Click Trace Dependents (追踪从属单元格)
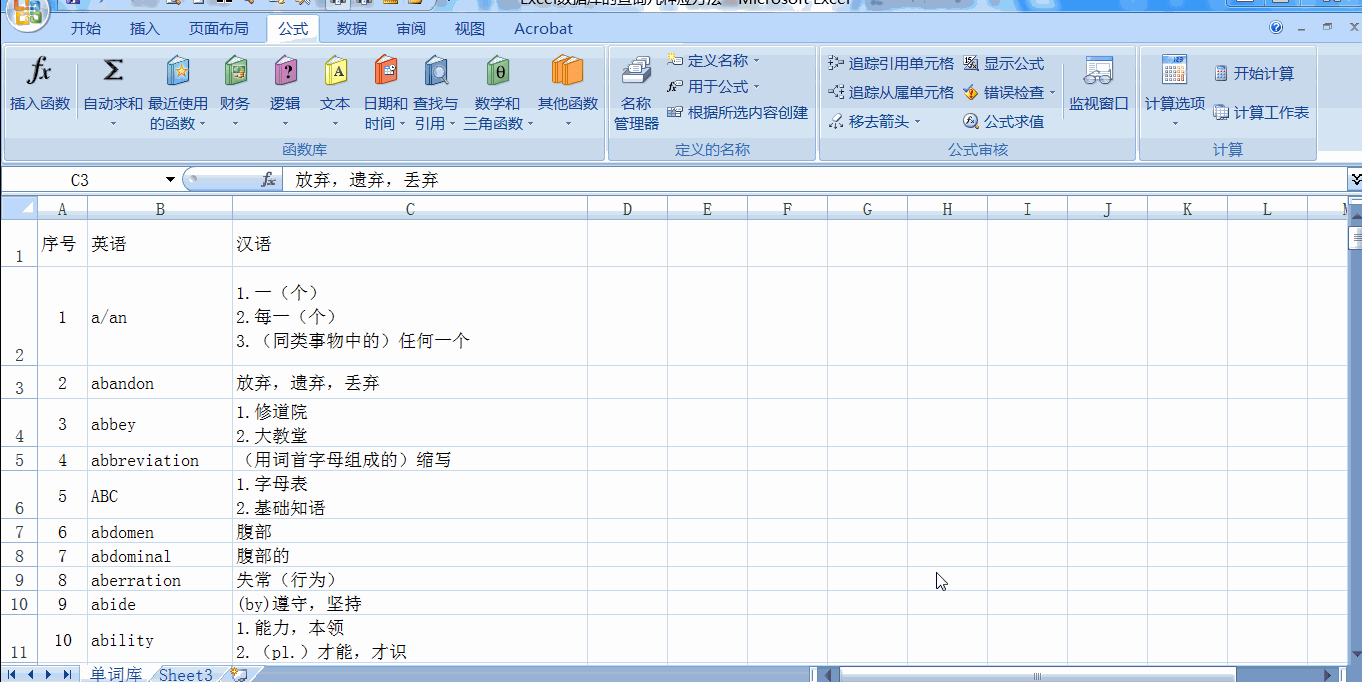 coord(891,93)
